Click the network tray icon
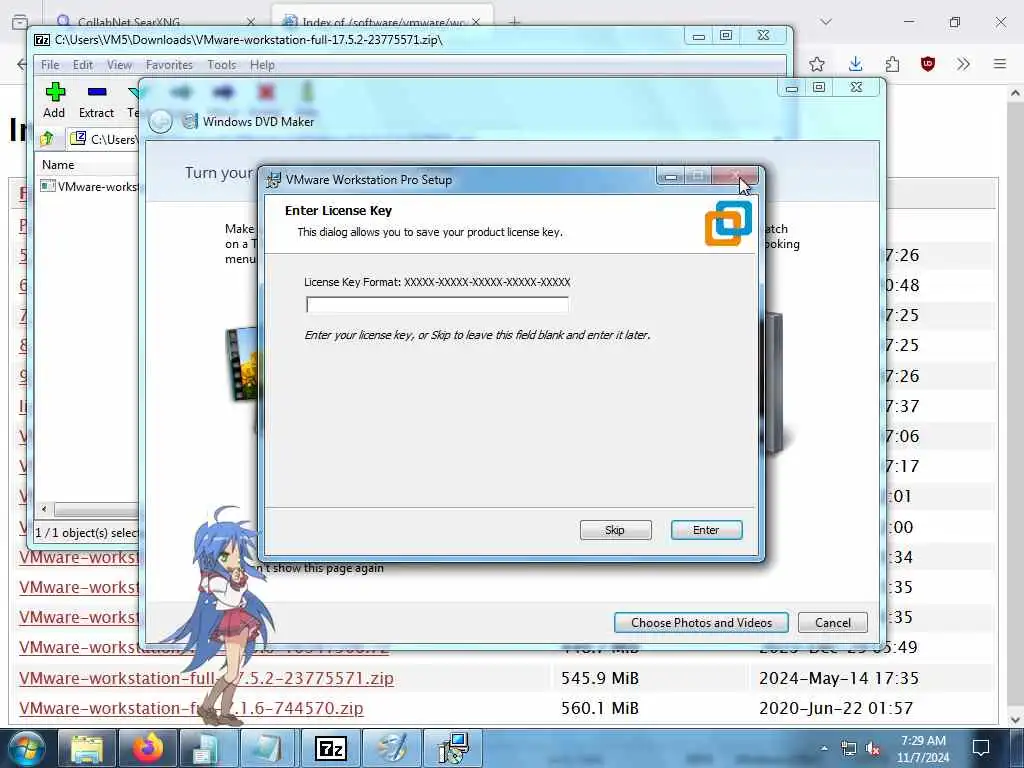 [848, 749]
